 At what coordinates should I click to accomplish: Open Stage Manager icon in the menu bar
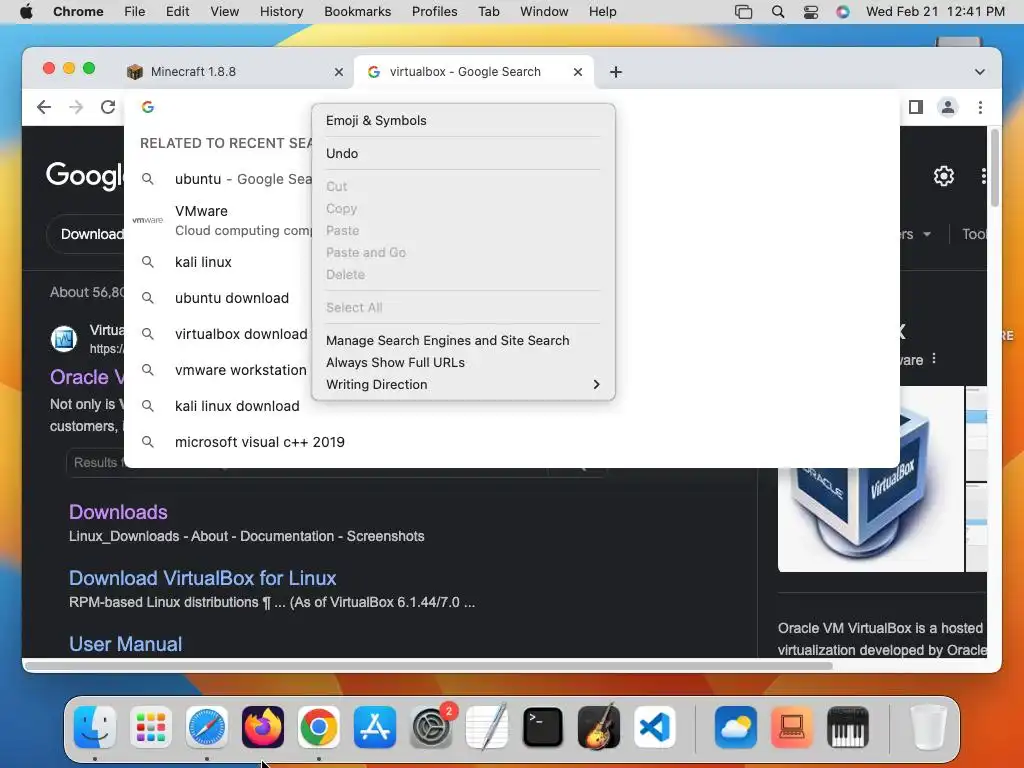[743, 12]
